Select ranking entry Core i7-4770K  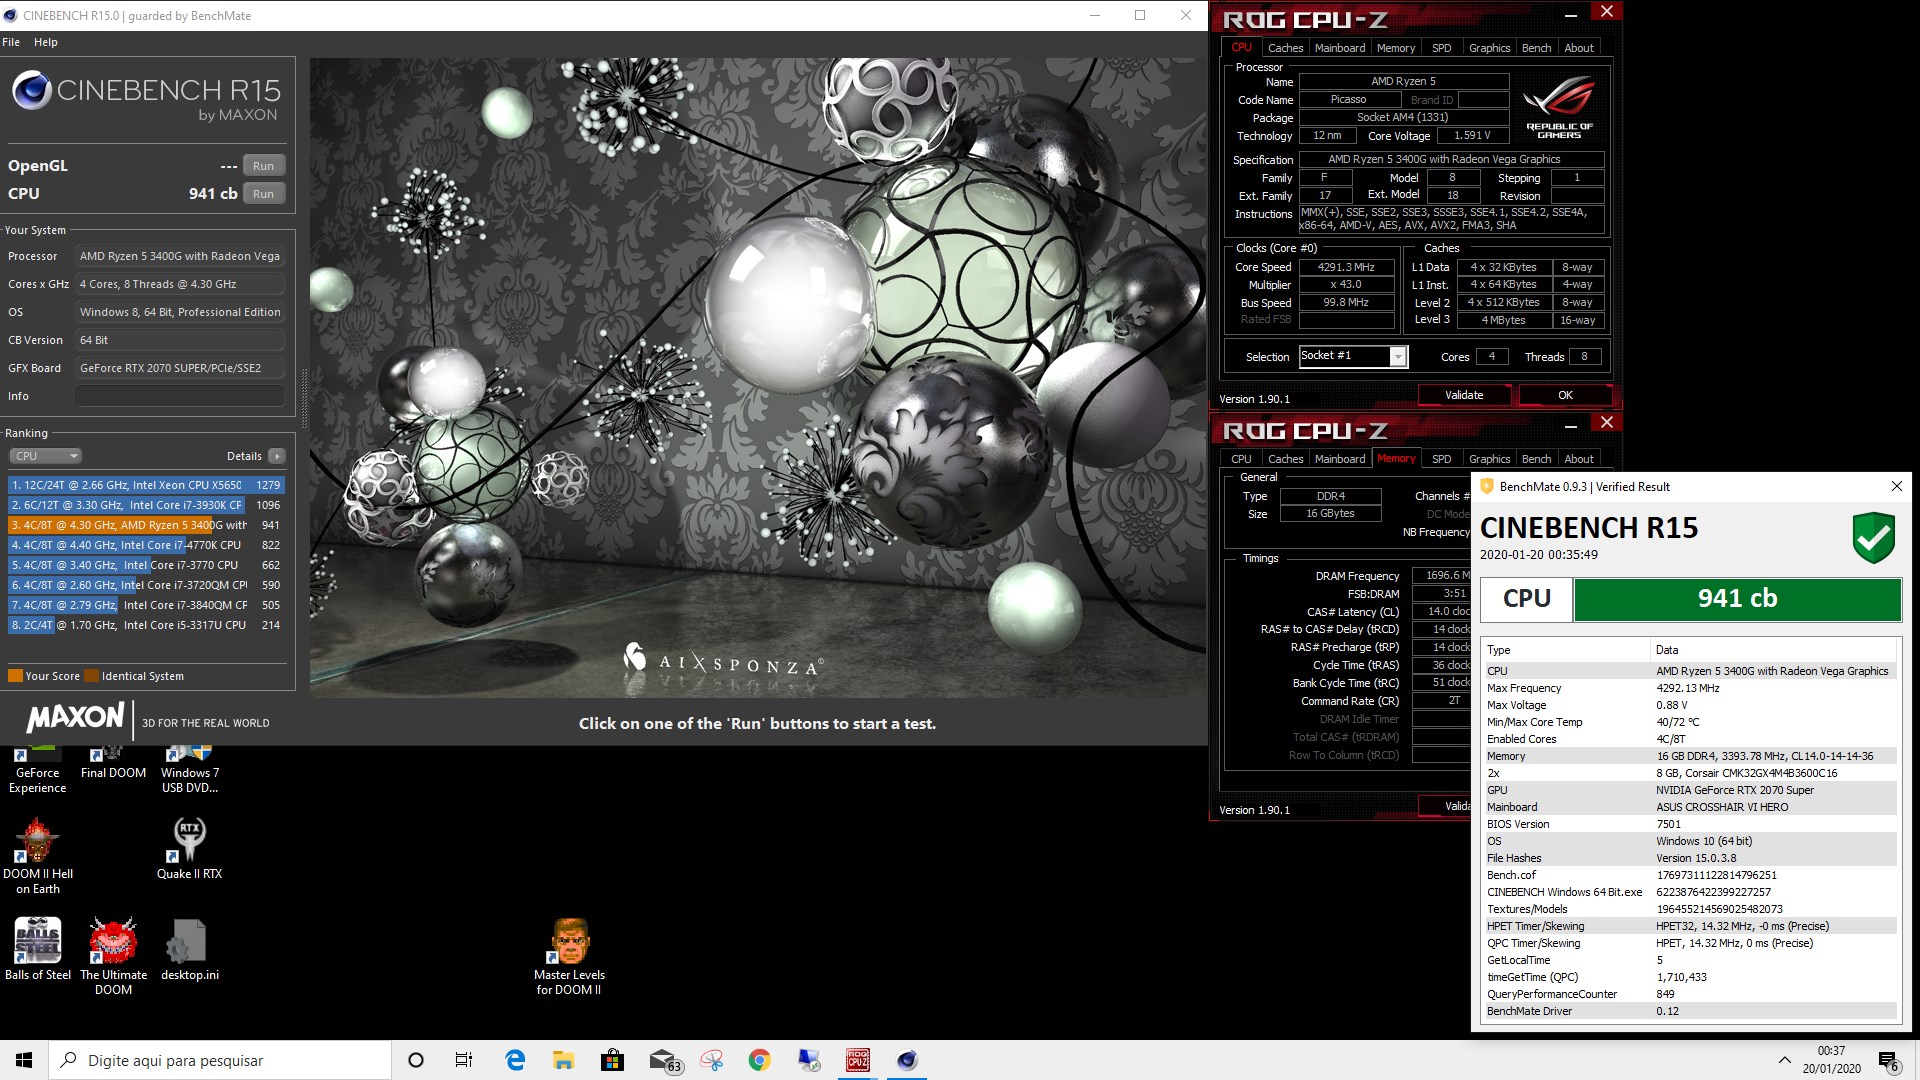[147, 545]
